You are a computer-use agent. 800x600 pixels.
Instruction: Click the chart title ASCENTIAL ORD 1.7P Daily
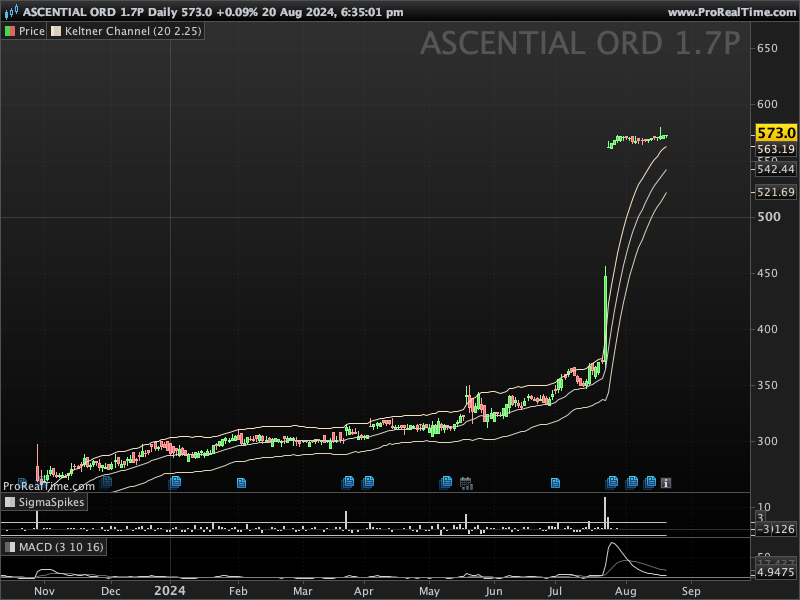[101, 12]
